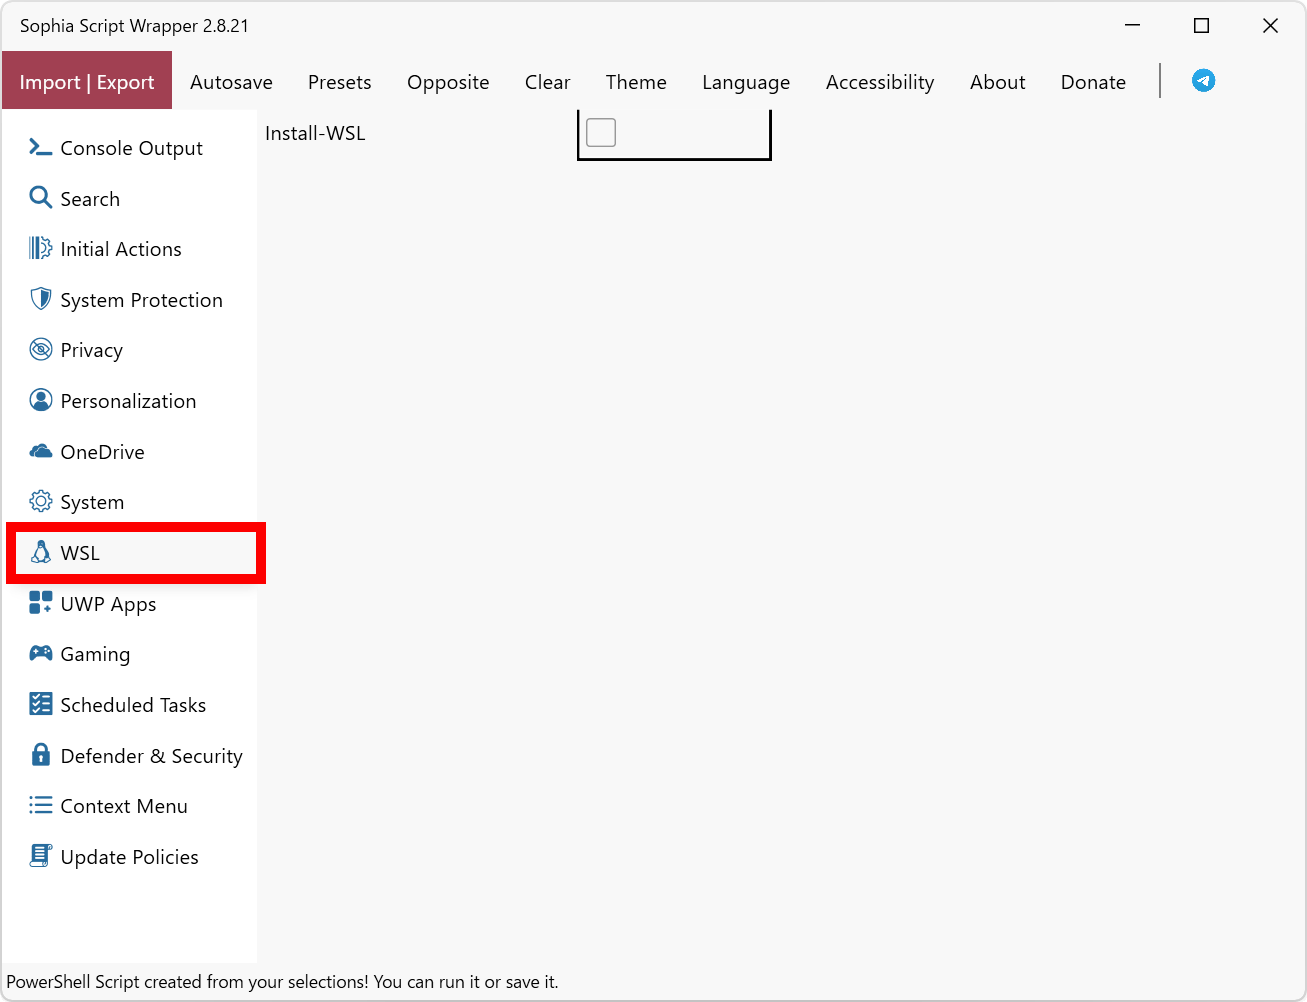Click the PowerShell Script created status message
Image resolution: width=1307 pixels, height=1002 pixels.
tap(283, 982)
